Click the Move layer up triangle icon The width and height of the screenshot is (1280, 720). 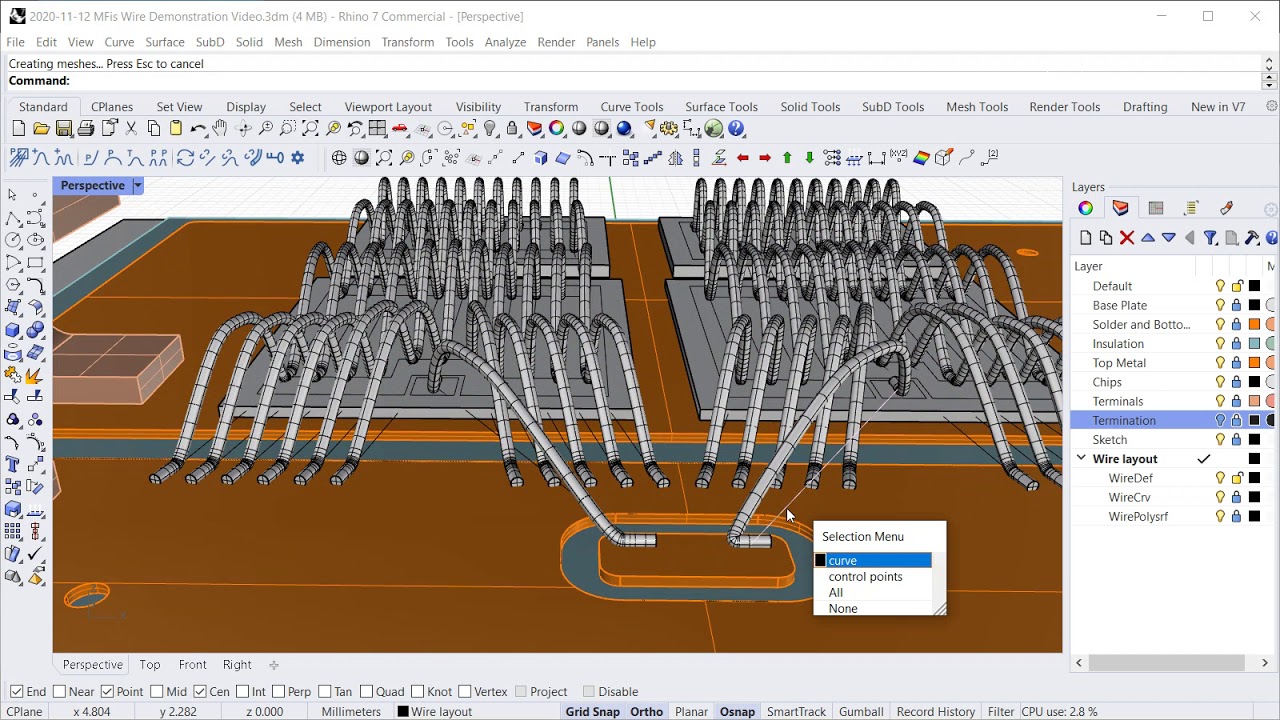pyautogui.click(x=1148, y=238)
